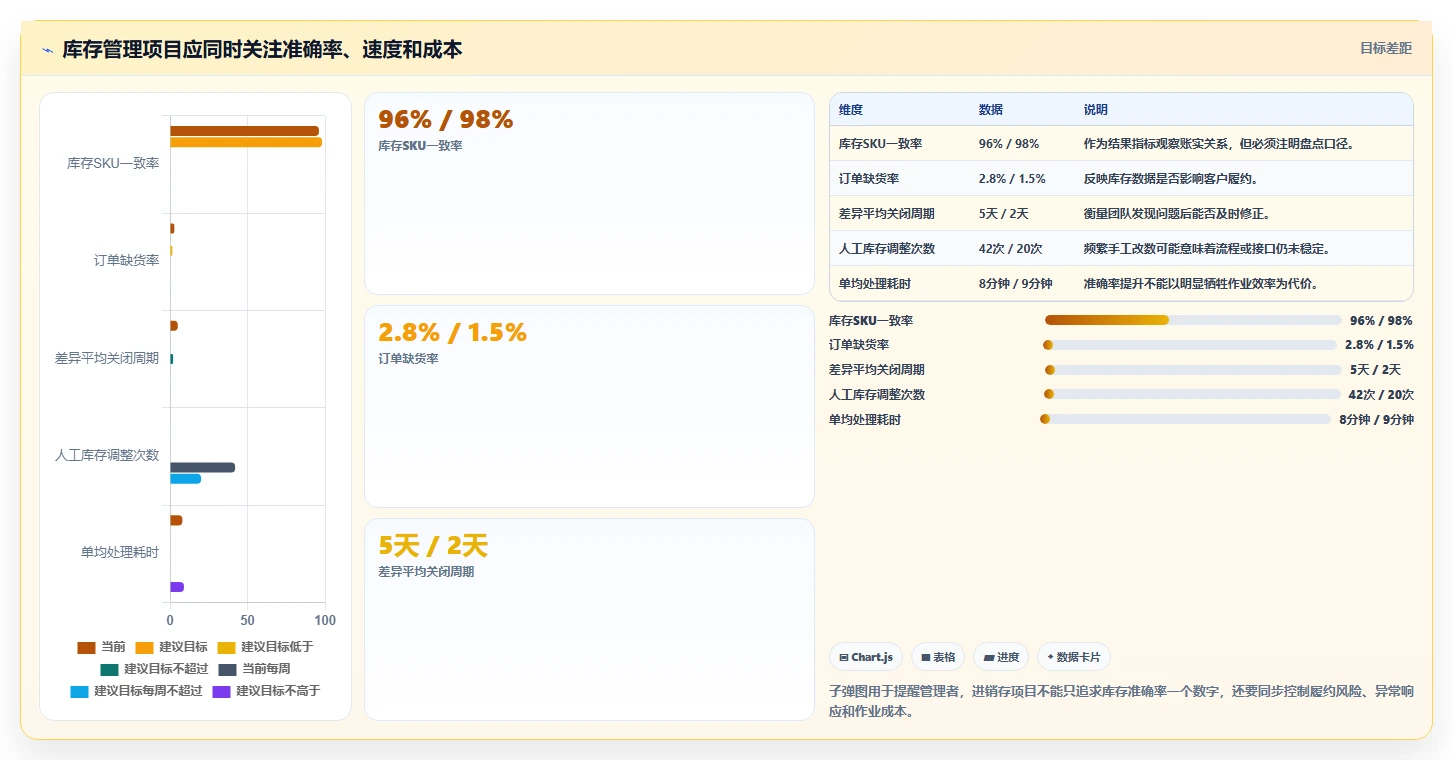Screen dimensions: 1453x760
Task: Toggle the teal 建议目标不超过 legend dataset
Action: (155, 669)
